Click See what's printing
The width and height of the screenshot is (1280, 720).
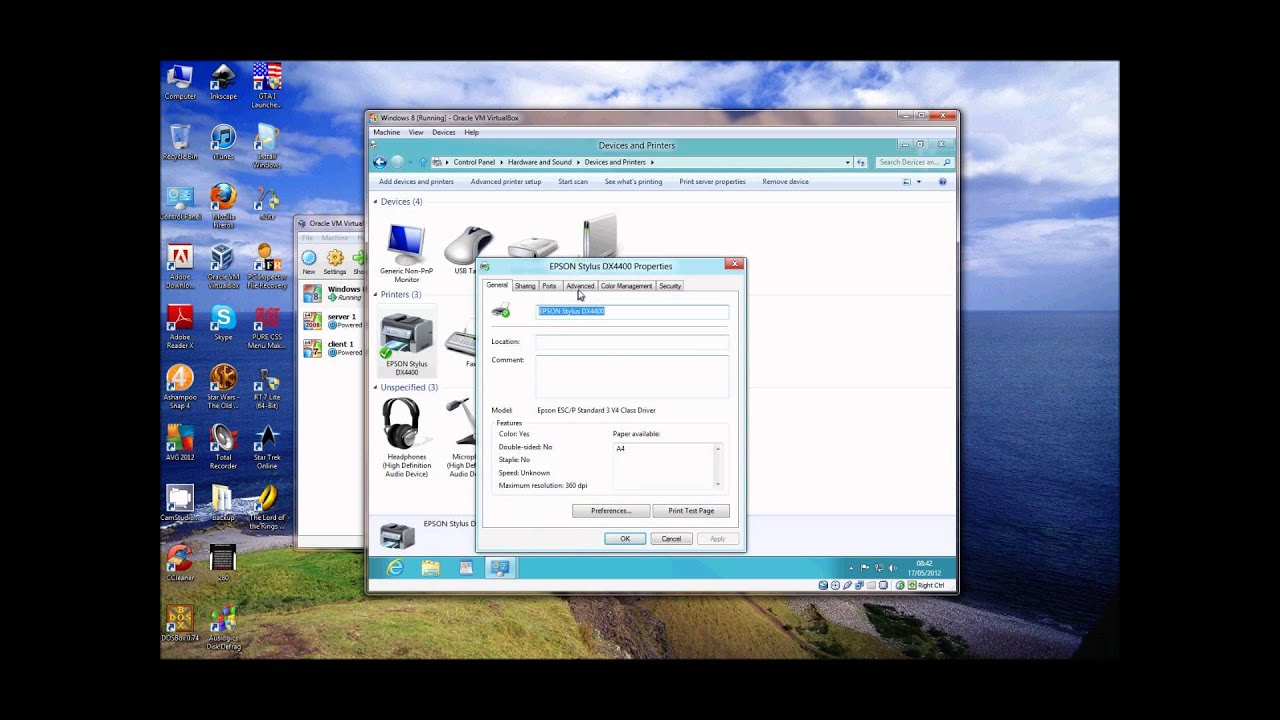point(633,182)
